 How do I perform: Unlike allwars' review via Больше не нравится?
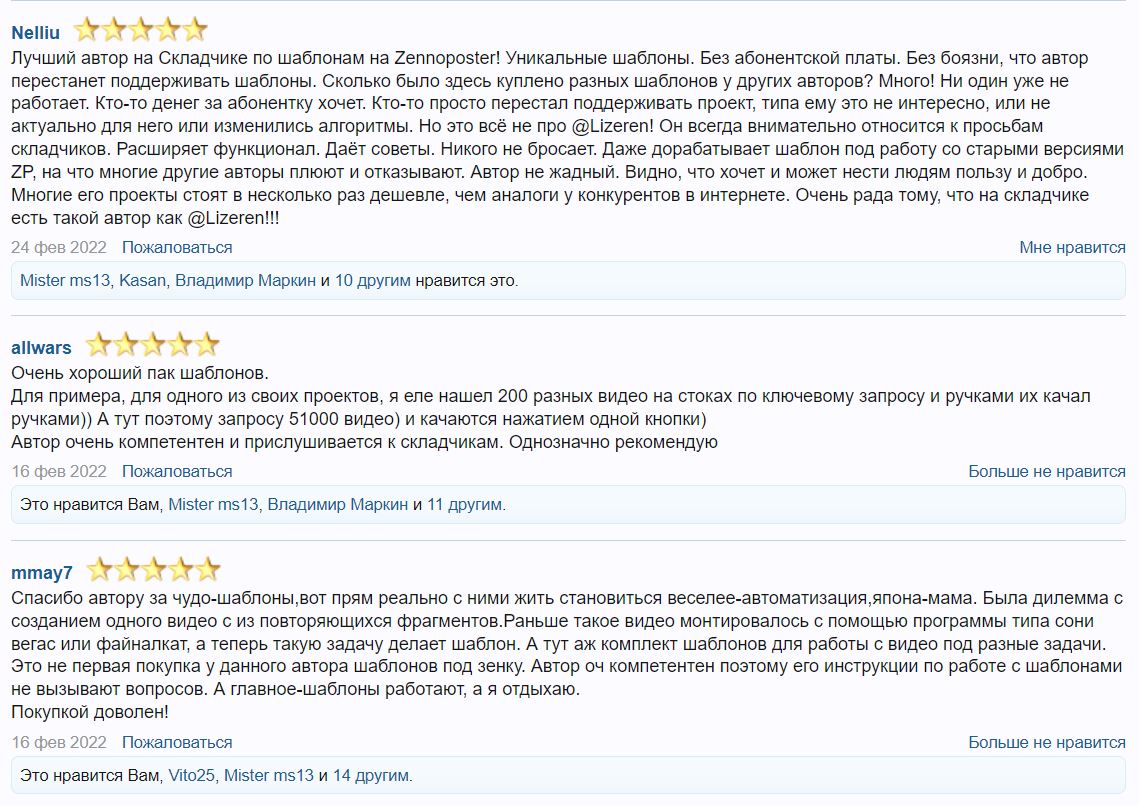click(x=1046, y=471)
